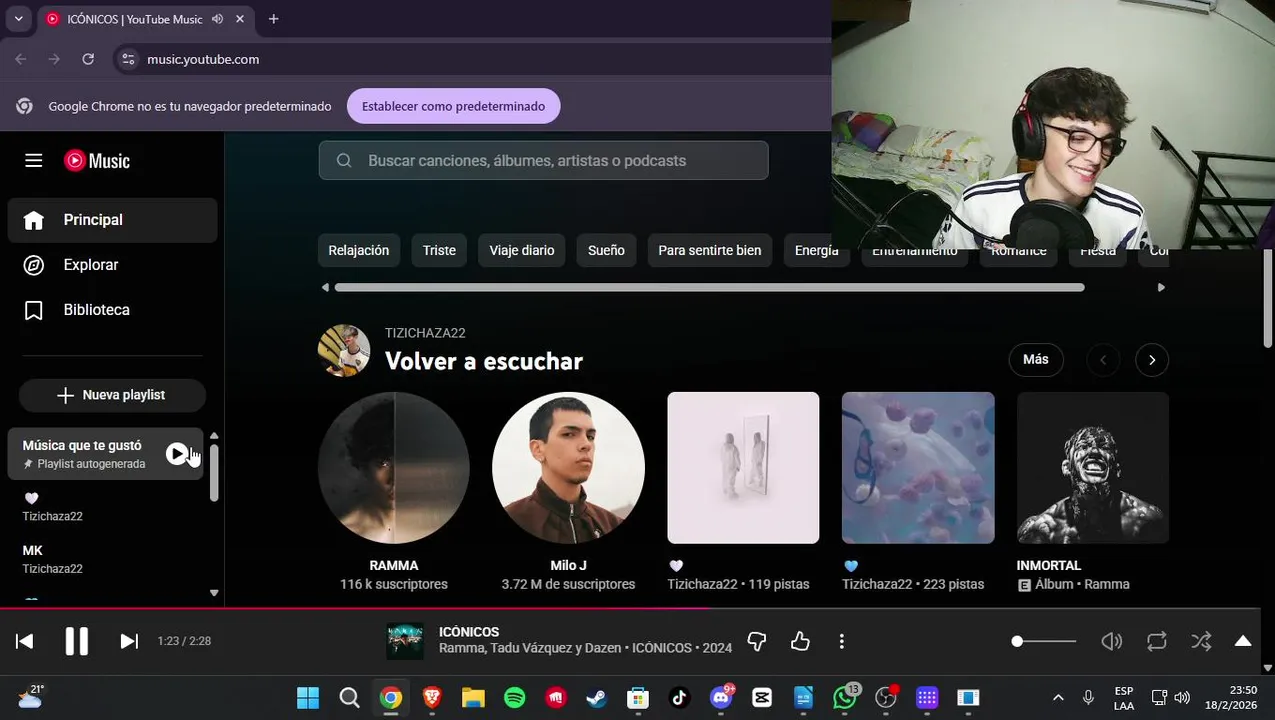Like the song ICÓNICOS
The height and width of the screenshot is (720, 1275).
(800, 641)
